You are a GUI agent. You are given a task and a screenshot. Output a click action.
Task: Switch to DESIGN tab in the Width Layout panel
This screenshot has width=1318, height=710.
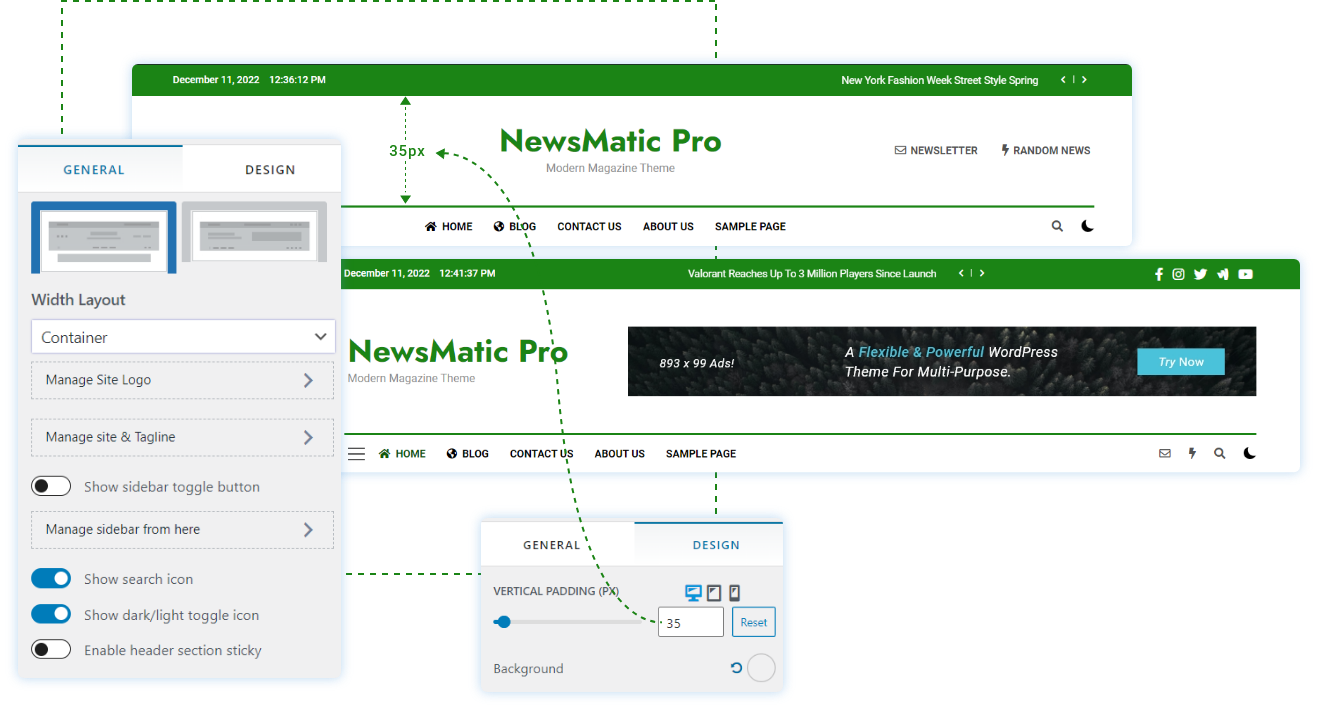[270, 170]
